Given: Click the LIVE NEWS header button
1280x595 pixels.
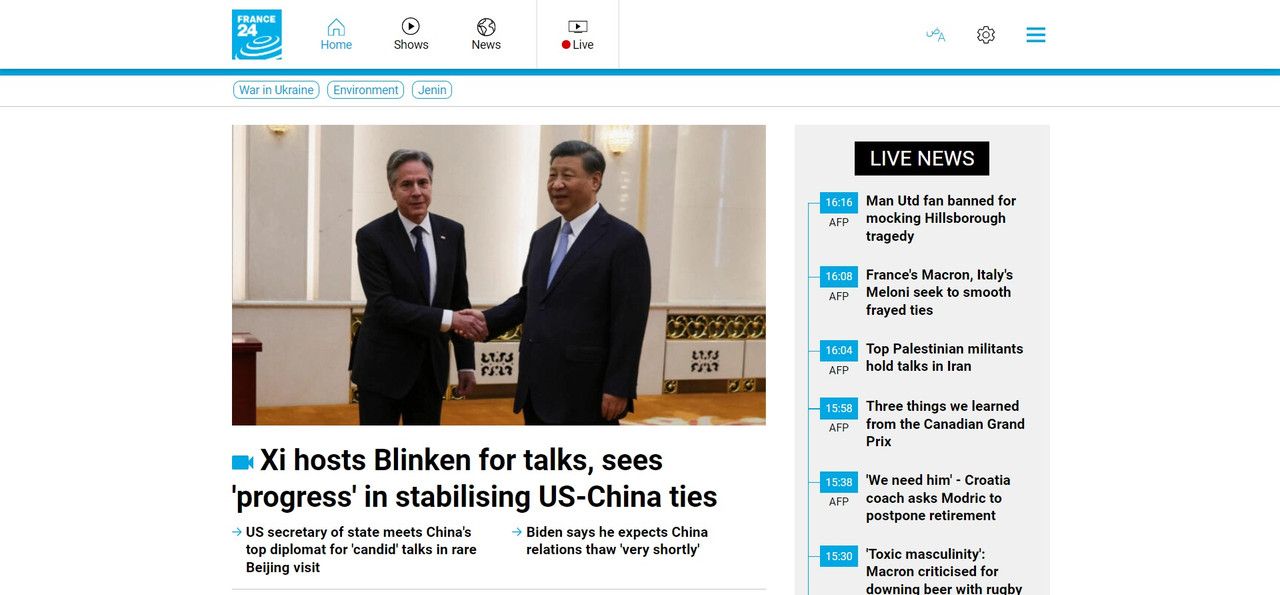Looking at the screenshot, I should [x=922, y=158].
